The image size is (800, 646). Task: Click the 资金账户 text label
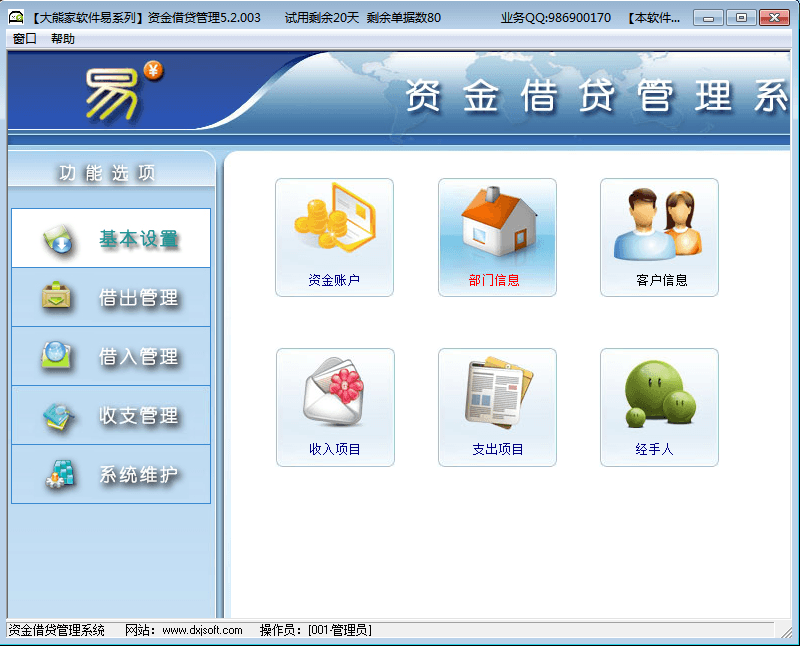(334, 281)
